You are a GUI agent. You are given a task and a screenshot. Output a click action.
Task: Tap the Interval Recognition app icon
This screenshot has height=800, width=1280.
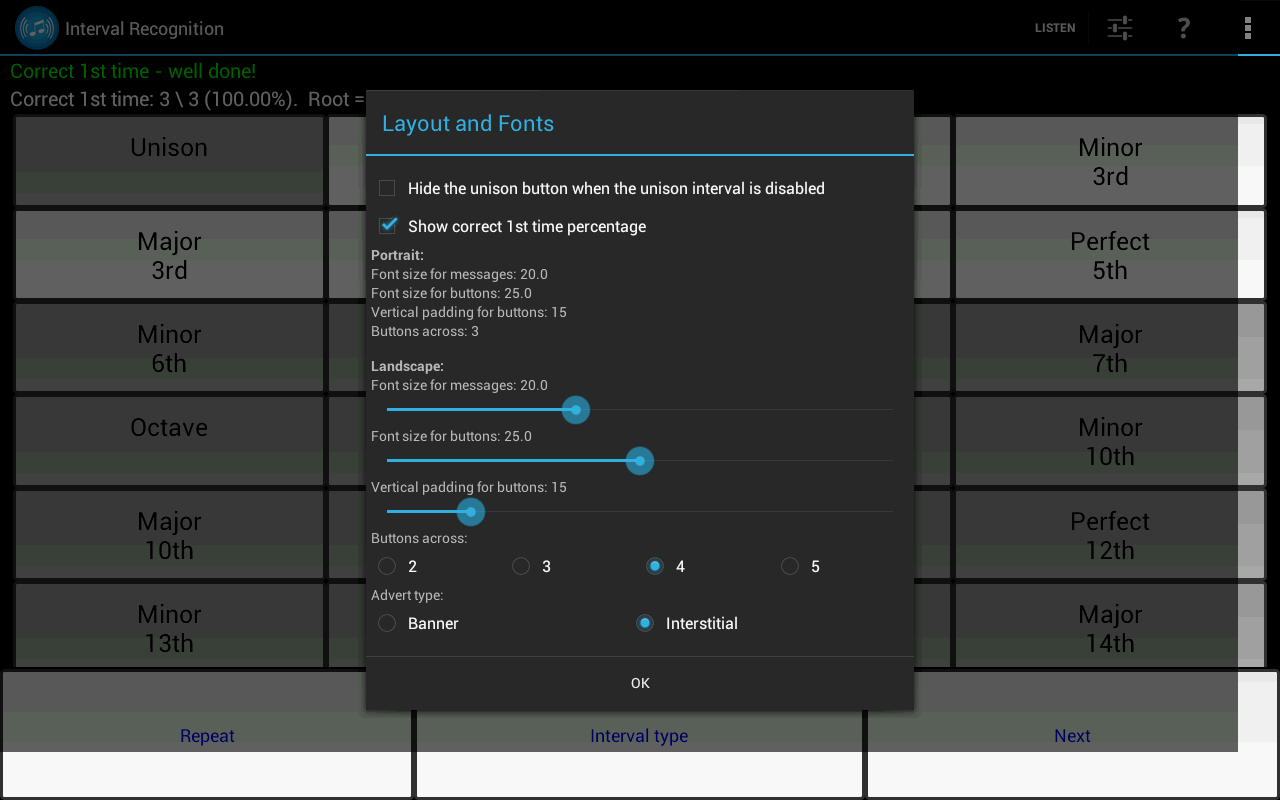[x=36, y=28]
